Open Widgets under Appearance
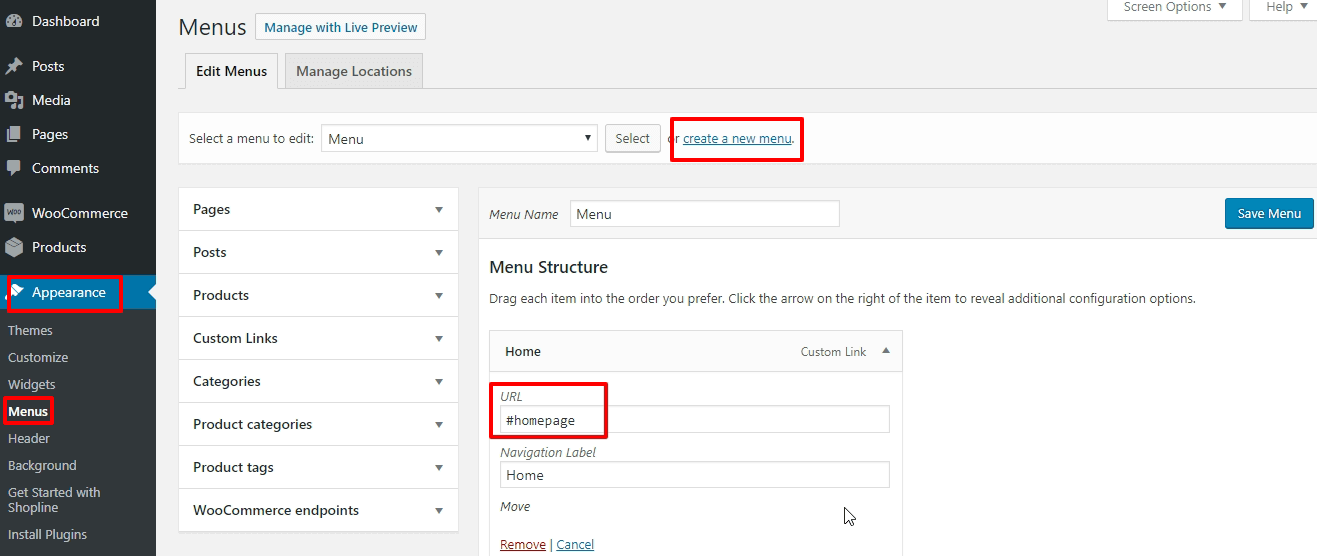Viewport: 1317px width, 556px height. 32,384
